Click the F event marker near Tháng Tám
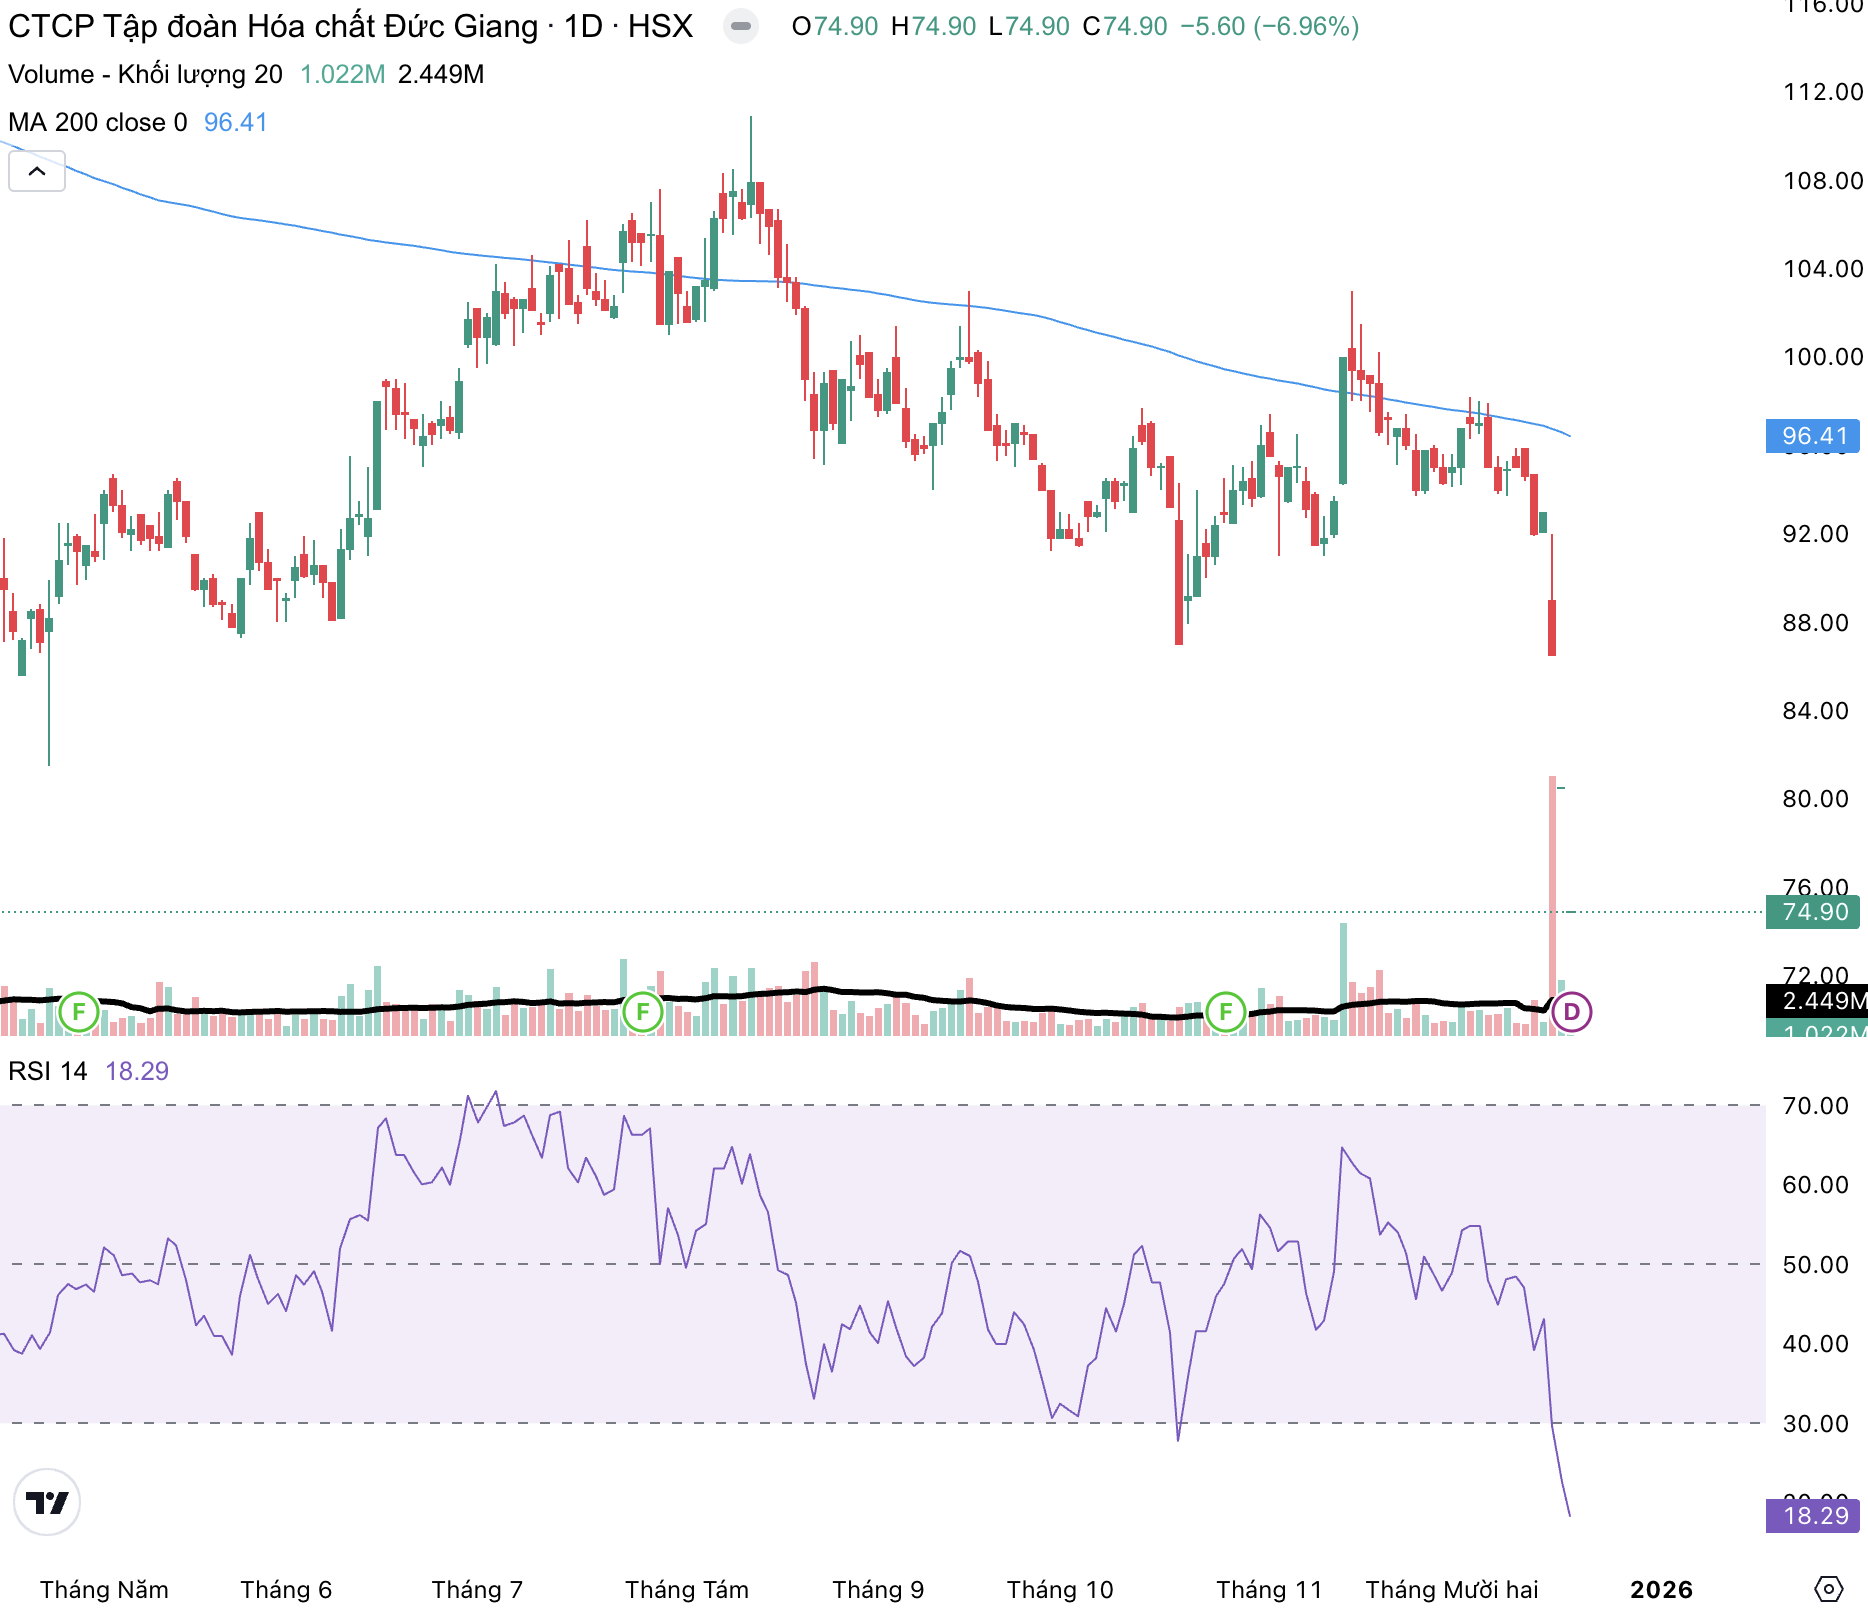Screen dimensions: 1868x1610 click(642, 1012)
